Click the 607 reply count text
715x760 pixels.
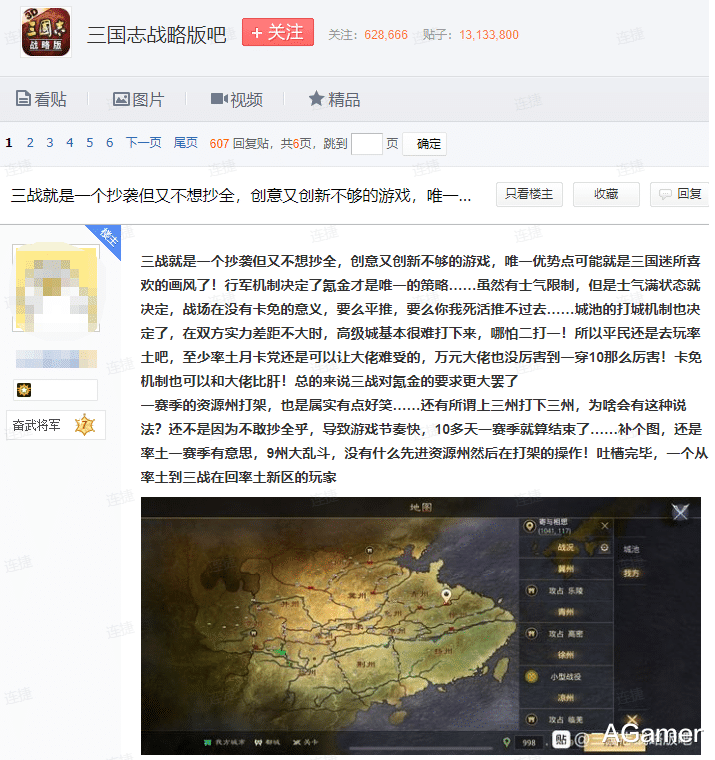click(x=219, y=143)
